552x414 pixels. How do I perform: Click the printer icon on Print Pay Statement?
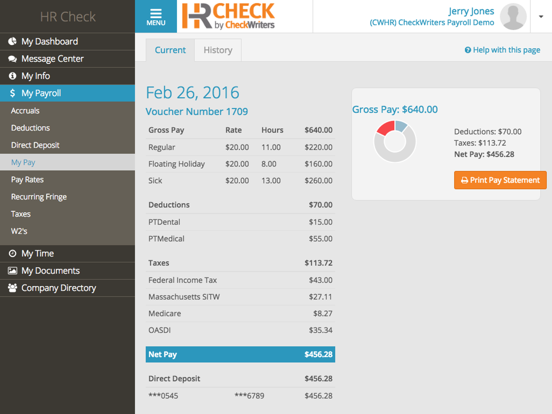[x=464, y=180]
